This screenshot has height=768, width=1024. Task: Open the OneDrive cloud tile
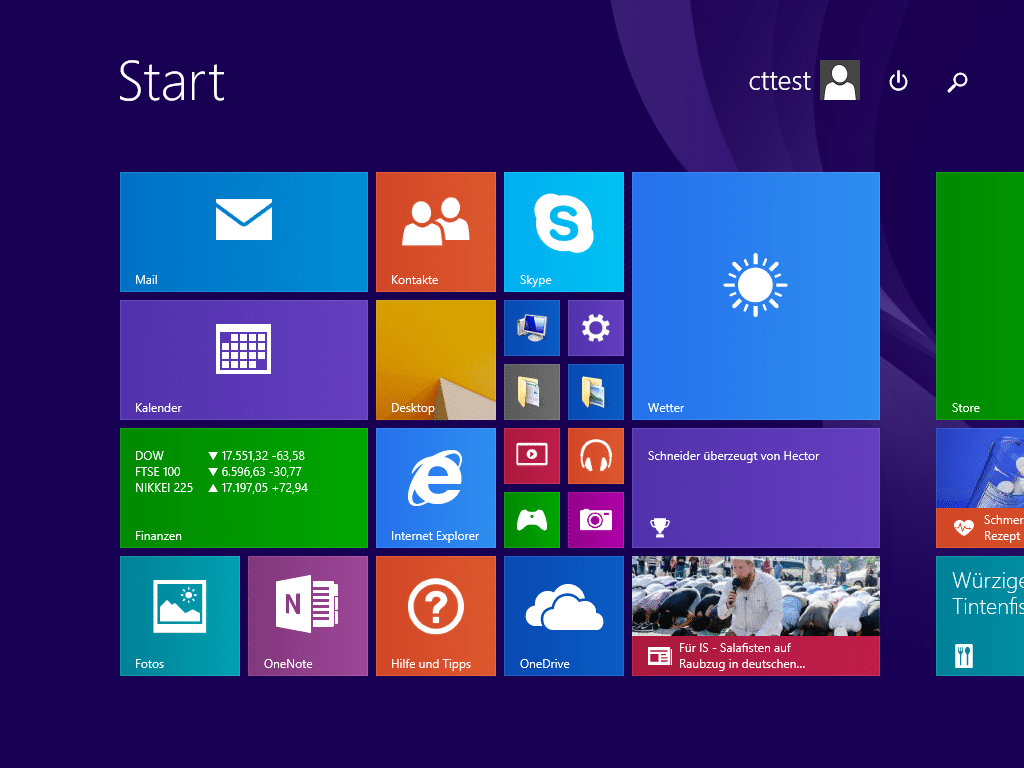[563, 615]
